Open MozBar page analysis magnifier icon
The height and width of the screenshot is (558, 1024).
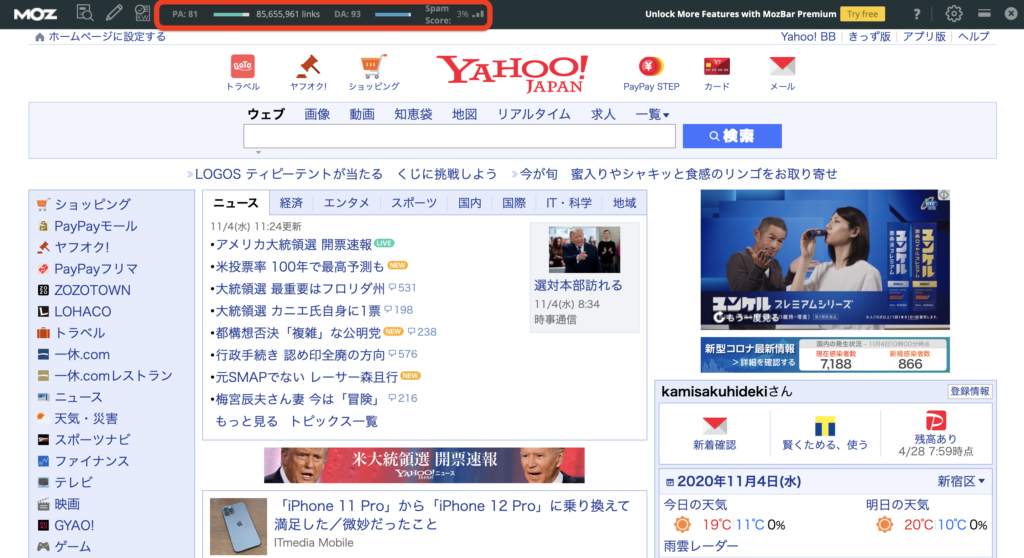(85, 13)
